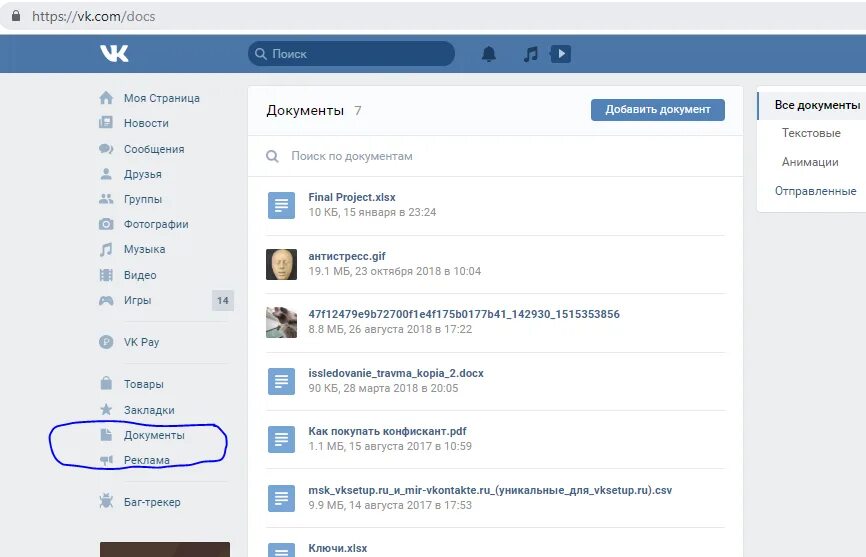The width and height of the screenshot is (866, 557).
Task: Click the thumbnail of the 47f12479 file
Action: (281, 322)
